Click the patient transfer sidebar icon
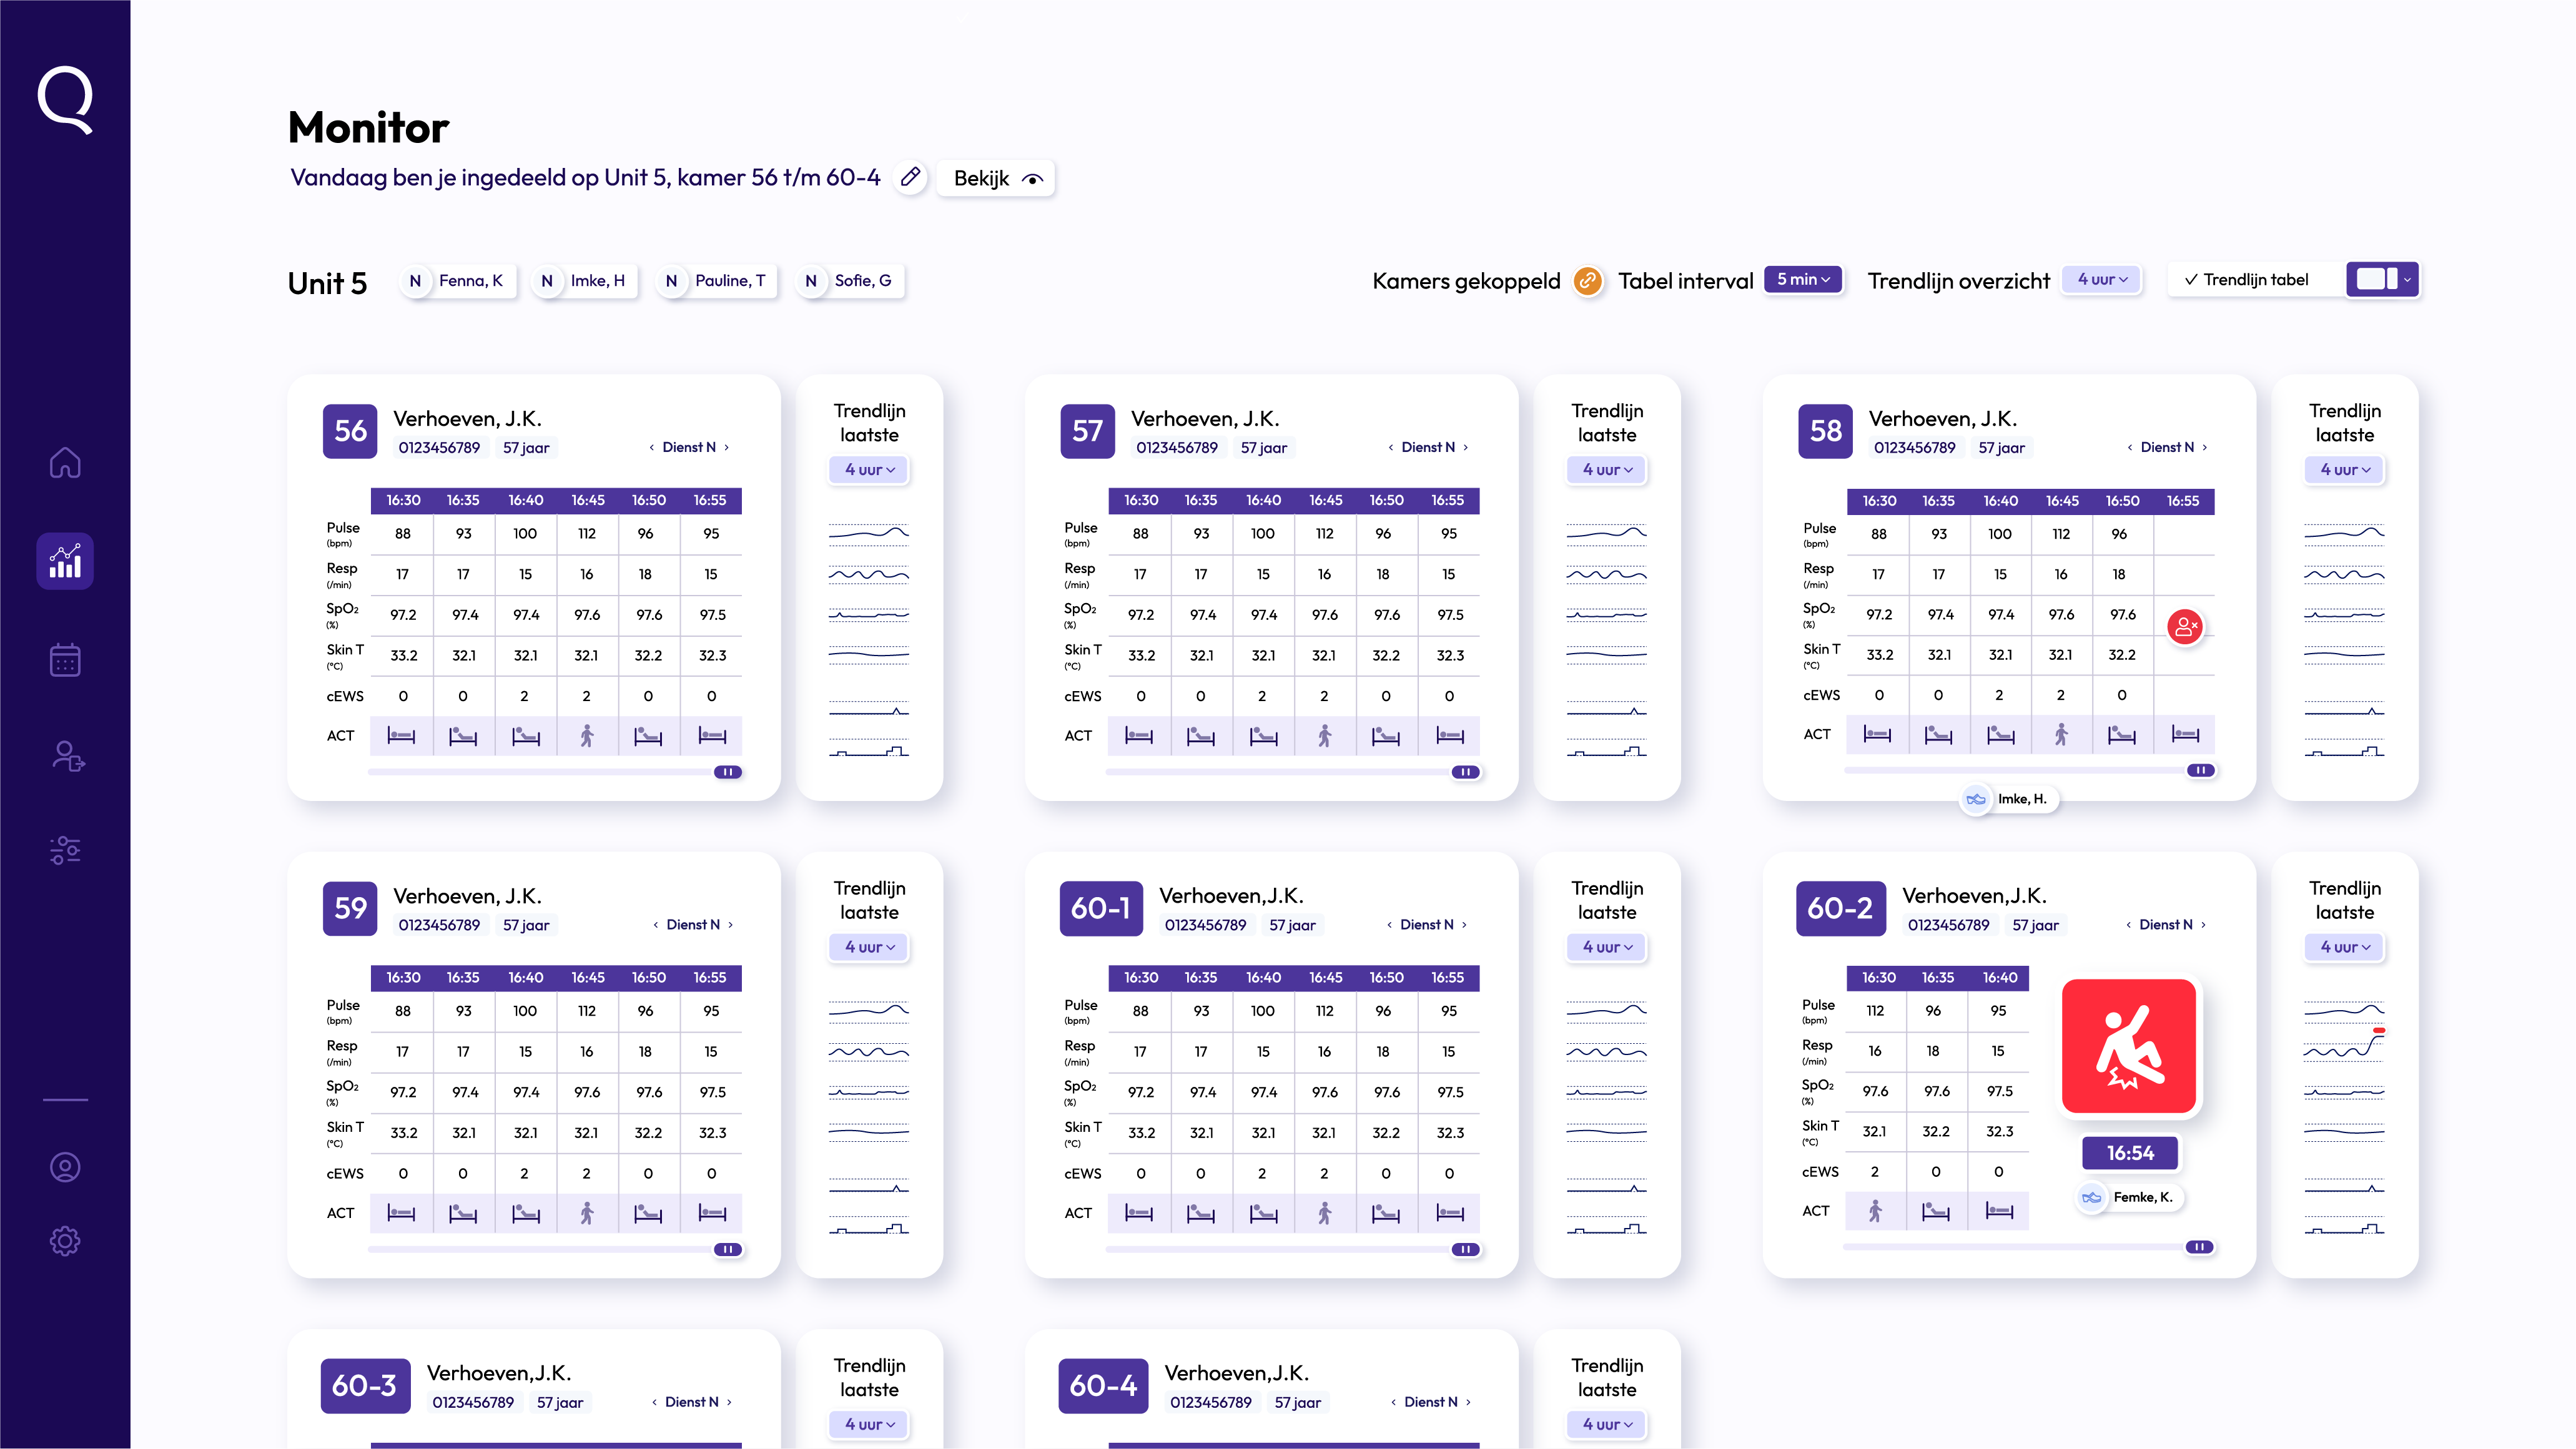 pos(67,756)
